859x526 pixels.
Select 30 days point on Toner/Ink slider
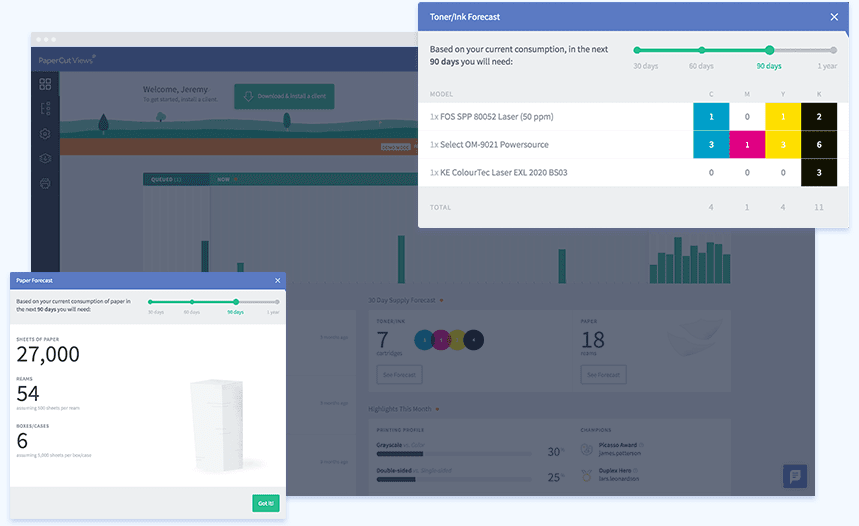click(637, 50)
